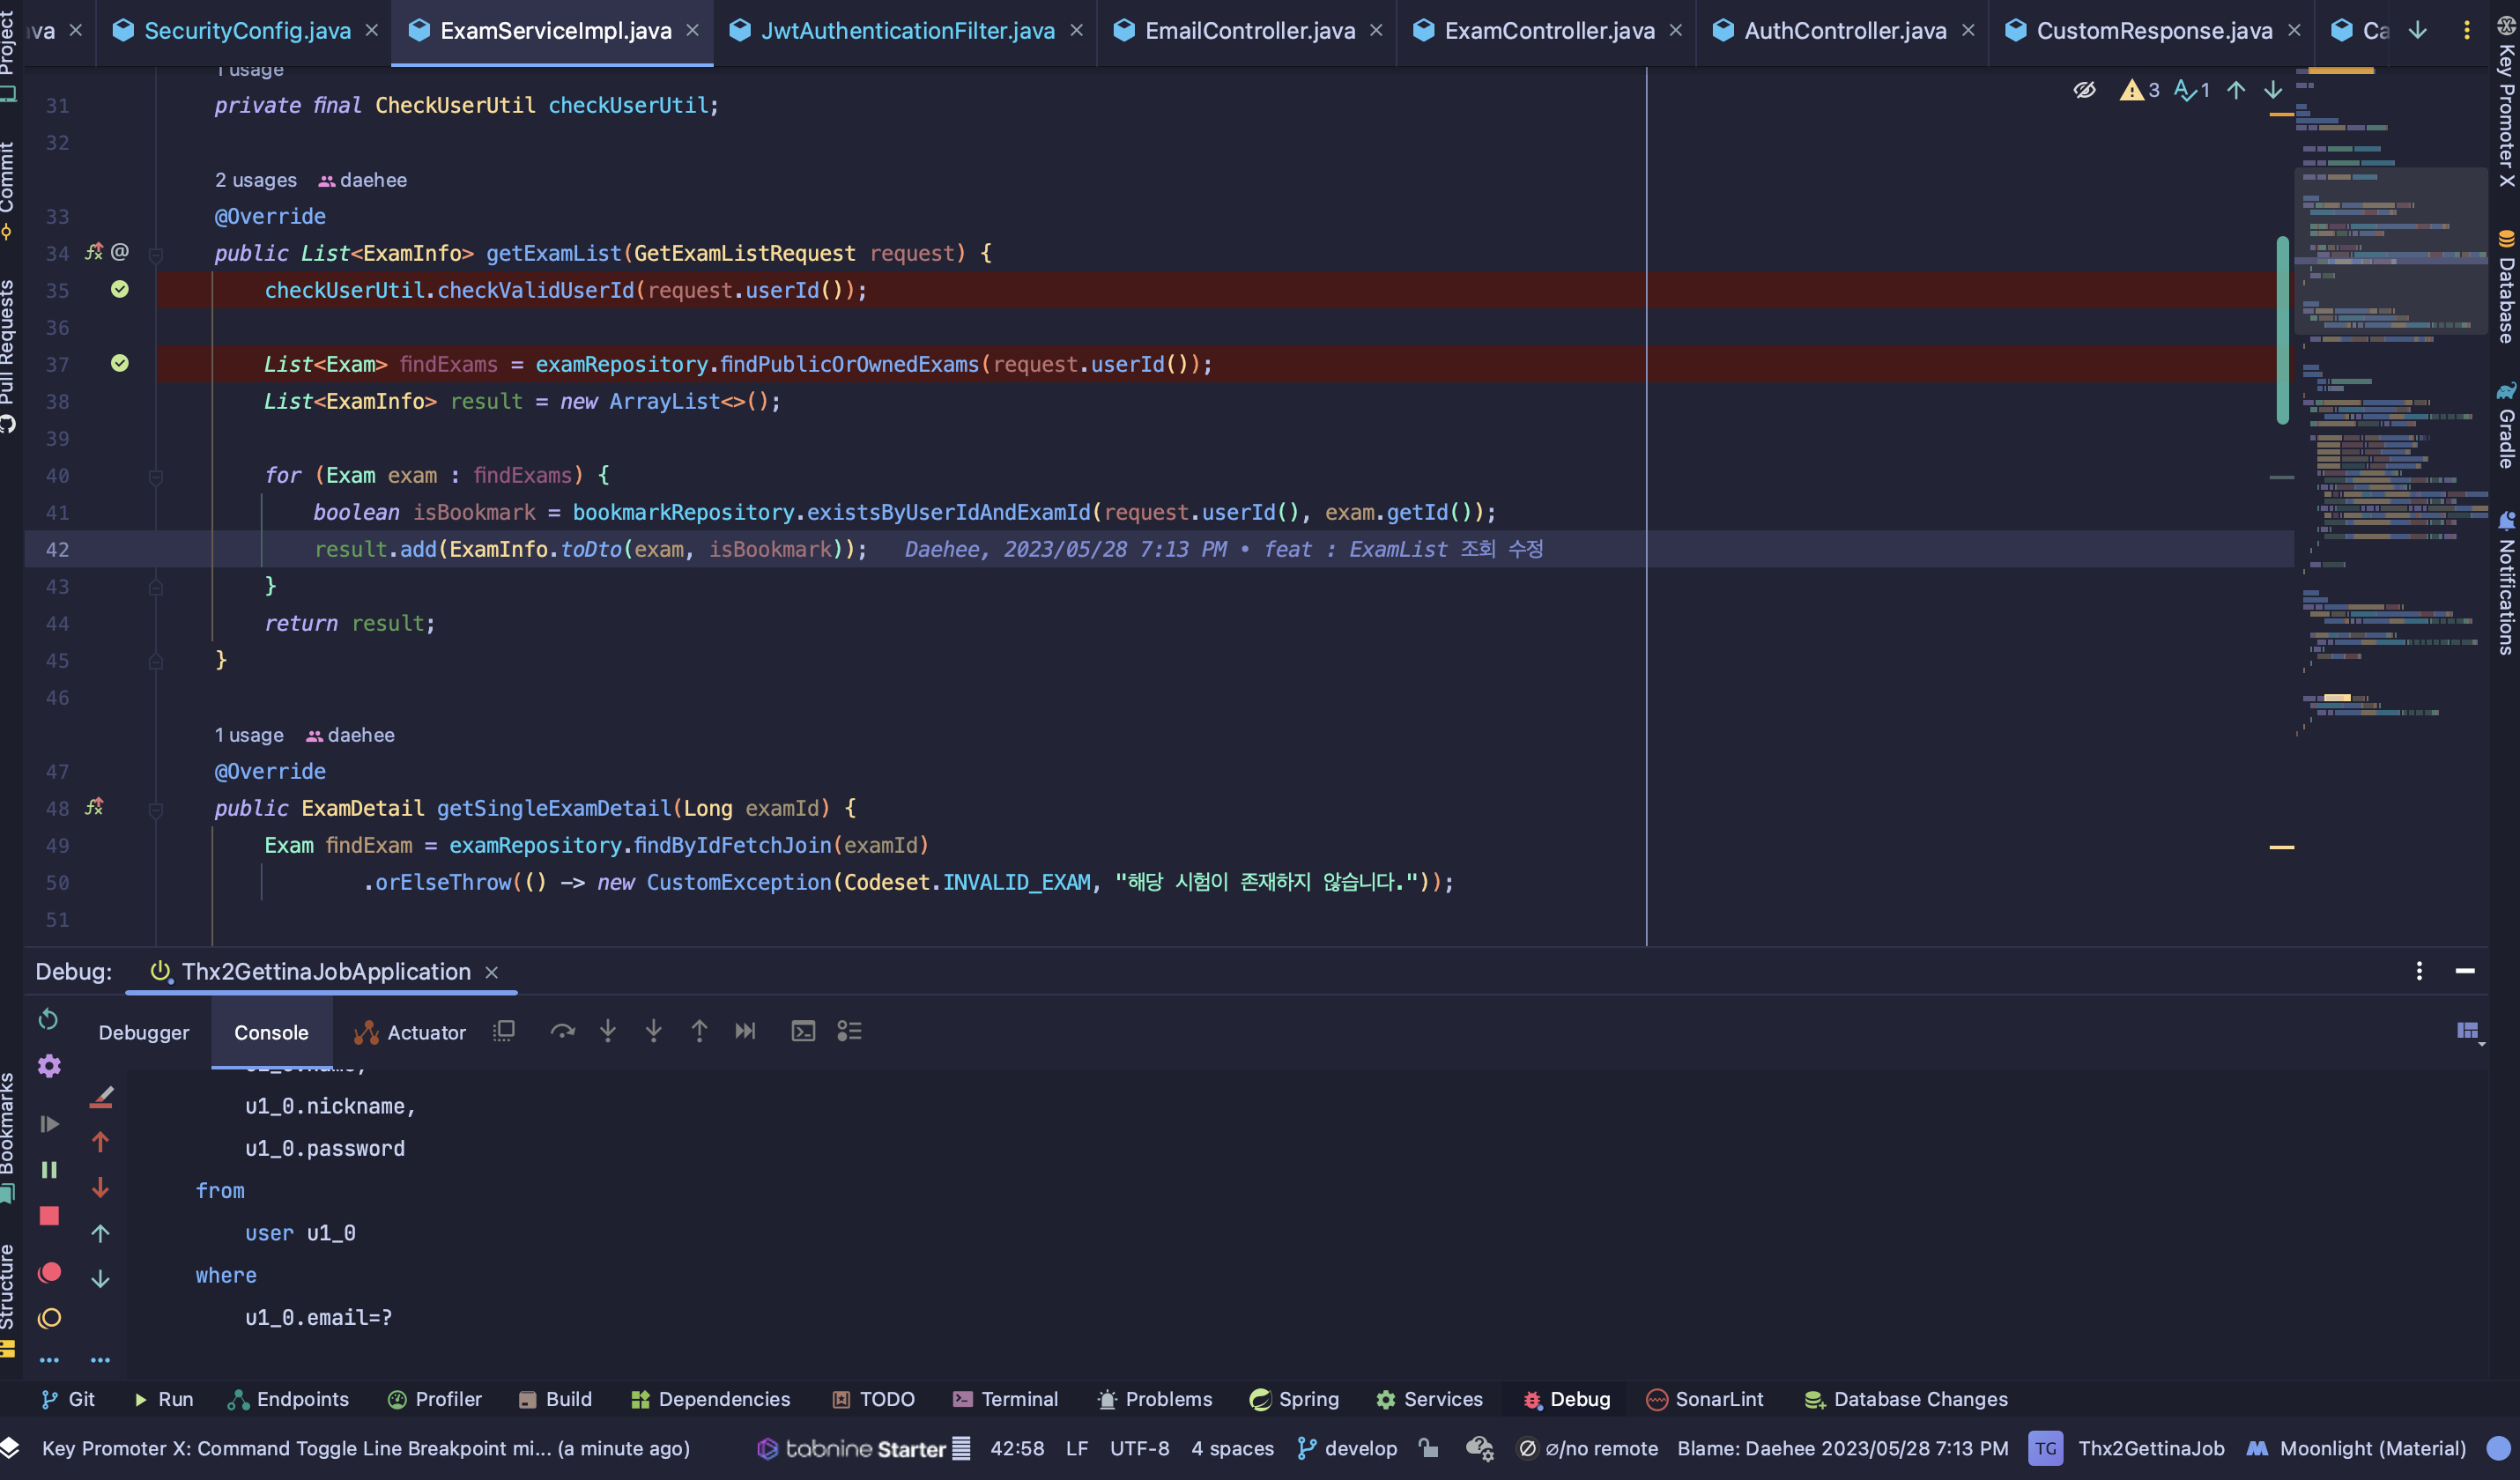The width and height of the screenshot is (2520, 1480).
Task: Switch to the JwtAuthenticationFilter.java tab
Action: [907, 31]
